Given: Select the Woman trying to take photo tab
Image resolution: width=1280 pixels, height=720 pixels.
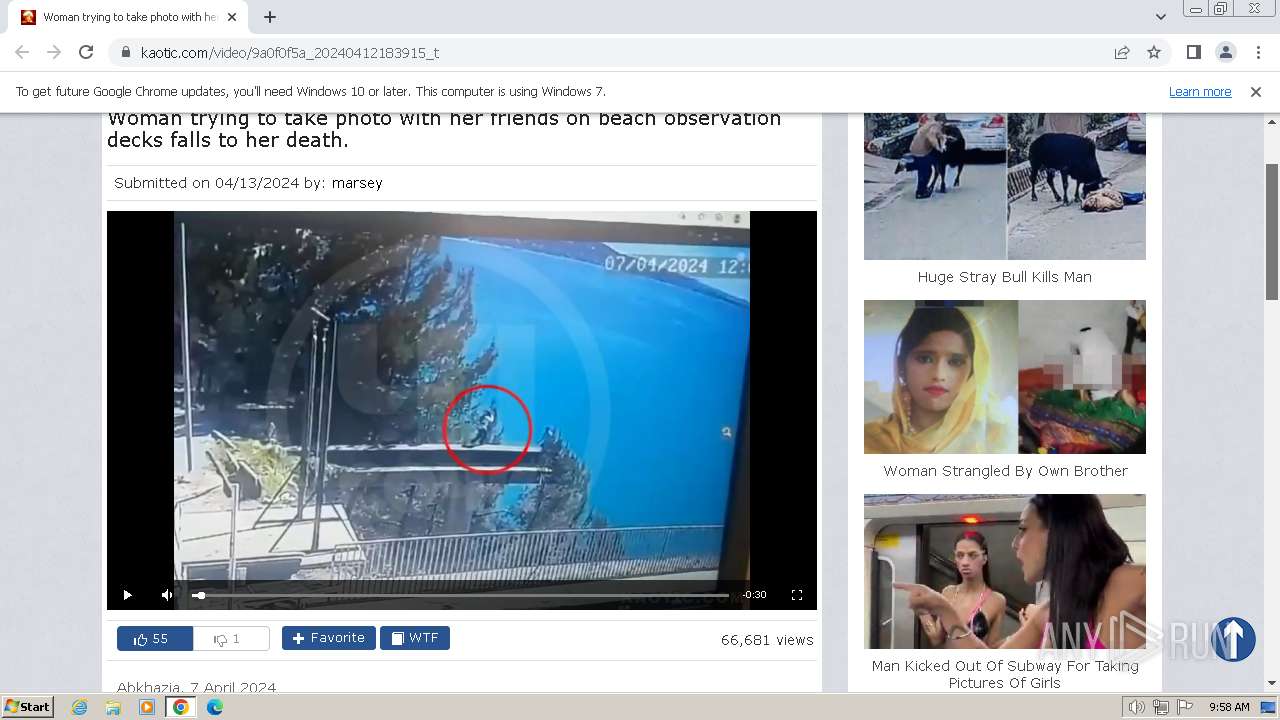Looking at the screenshot, I should 128,17.
